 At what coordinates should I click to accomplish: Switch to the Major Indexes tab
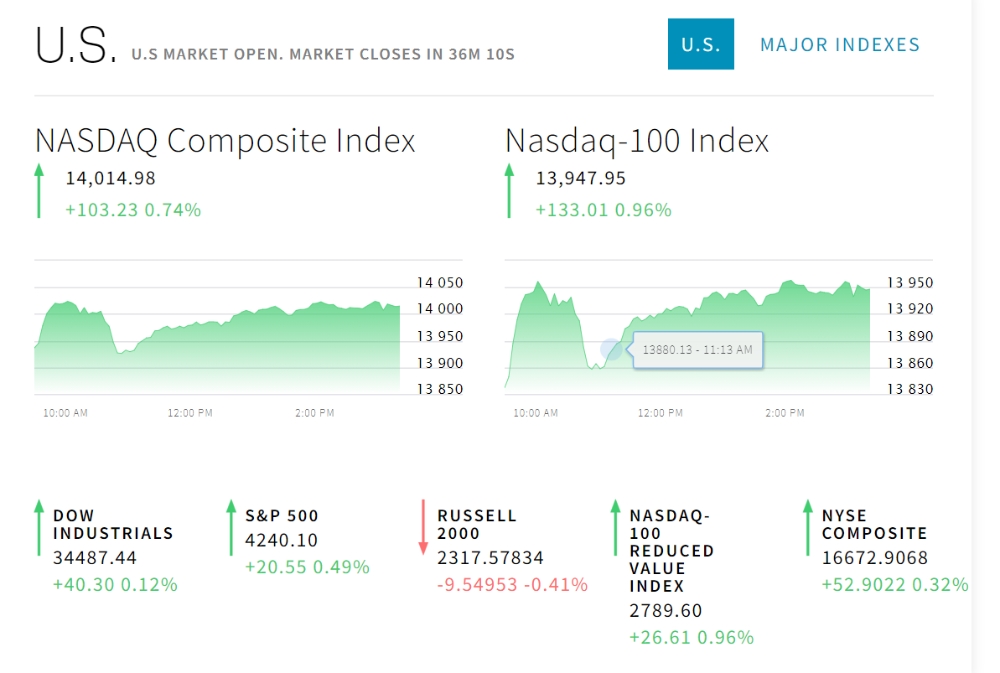(840, 44)
